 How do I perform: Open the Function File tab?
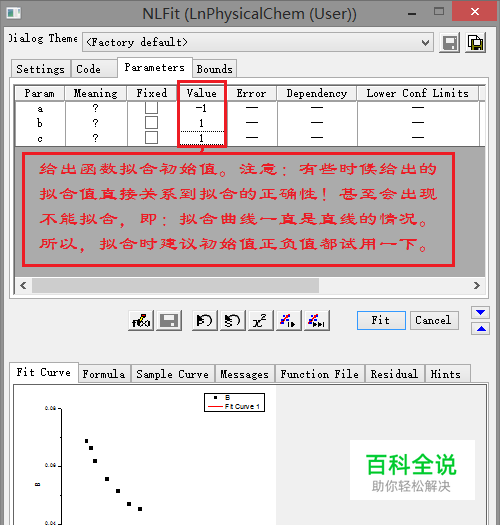pyautogui.click(x=319, y=374)
